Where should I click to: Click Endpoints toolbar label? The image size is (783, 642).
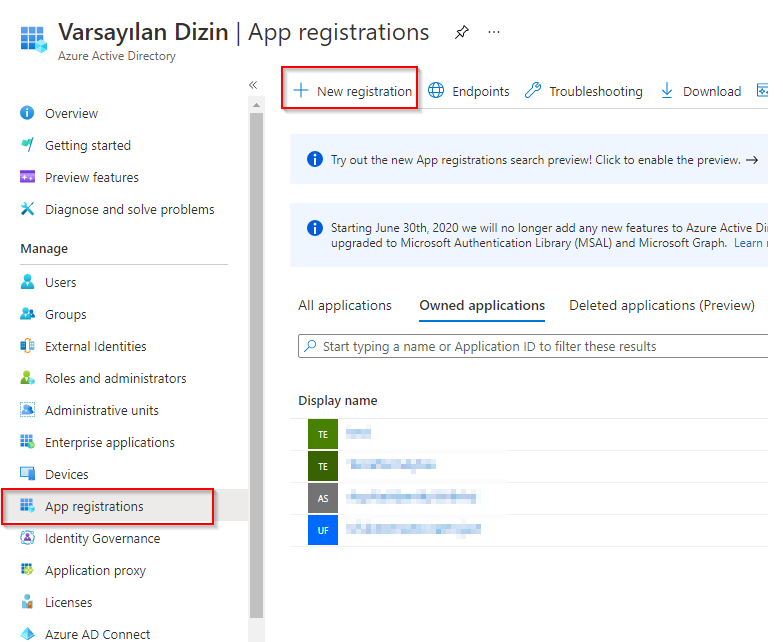480,91
